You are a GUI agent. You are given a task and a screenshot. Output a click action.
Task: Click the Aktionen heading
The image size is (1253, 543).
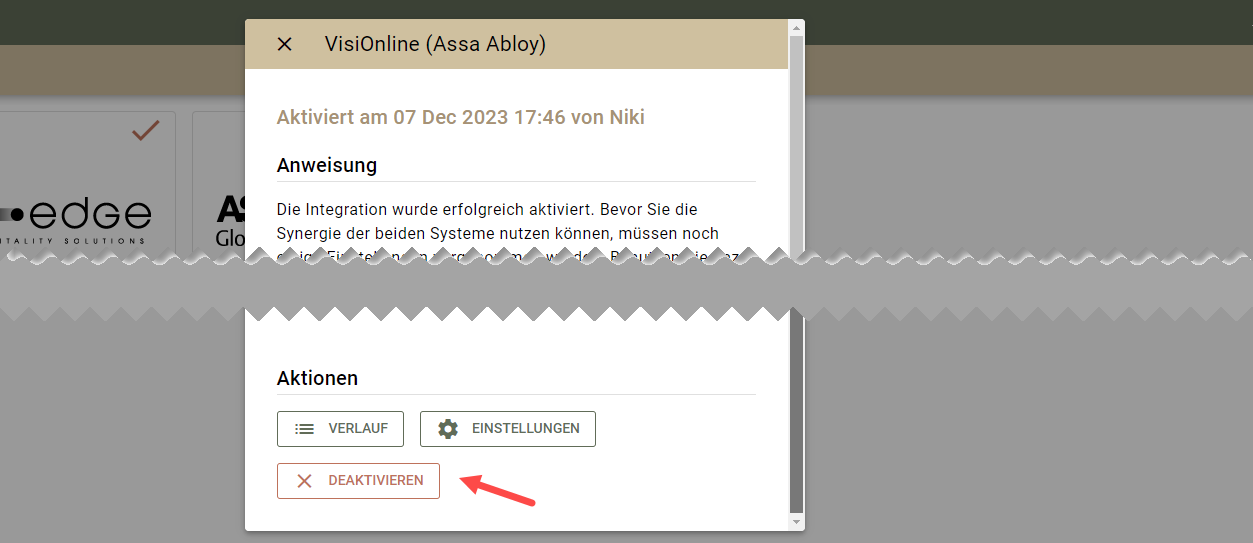tap(317, 378)
